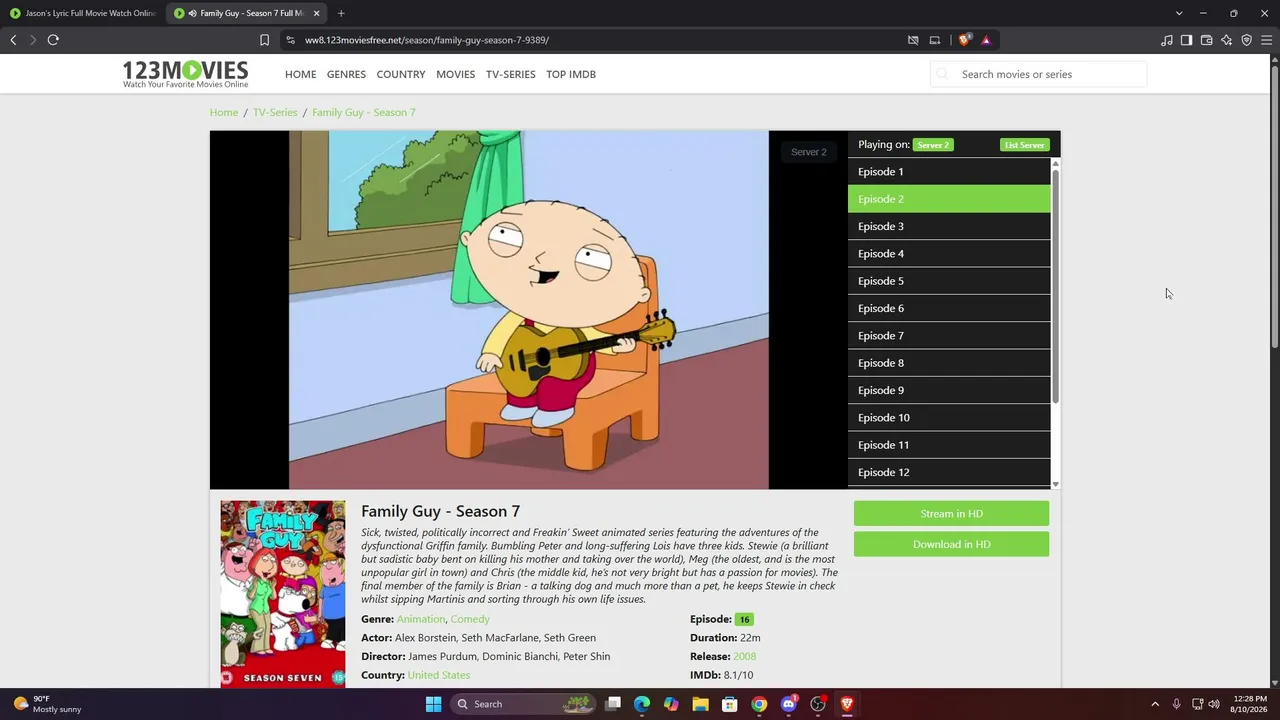The image size is (1280, 720).
Task: Select Episode 1
Action: [x=949, y=172]
